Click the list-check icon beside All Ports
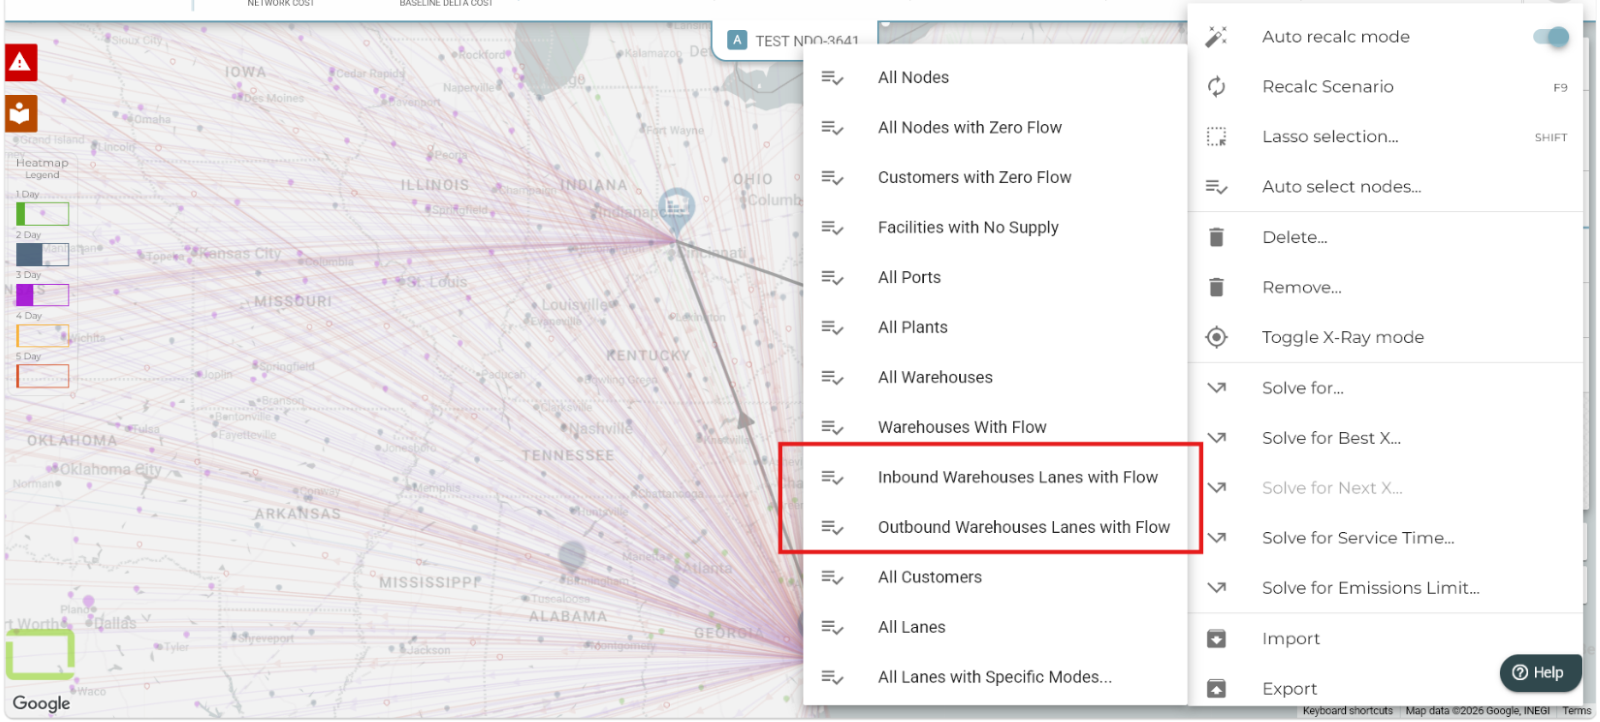The width and height of the screenshot is (1600, 722). pos(832,278)
